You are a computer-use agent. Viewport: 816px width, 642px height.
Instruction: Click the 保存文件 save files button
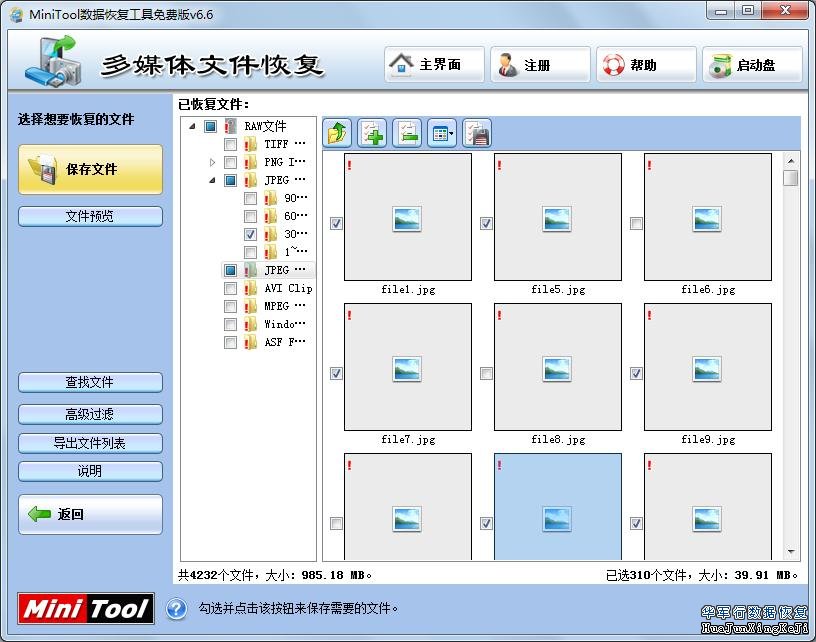point(90,169)
